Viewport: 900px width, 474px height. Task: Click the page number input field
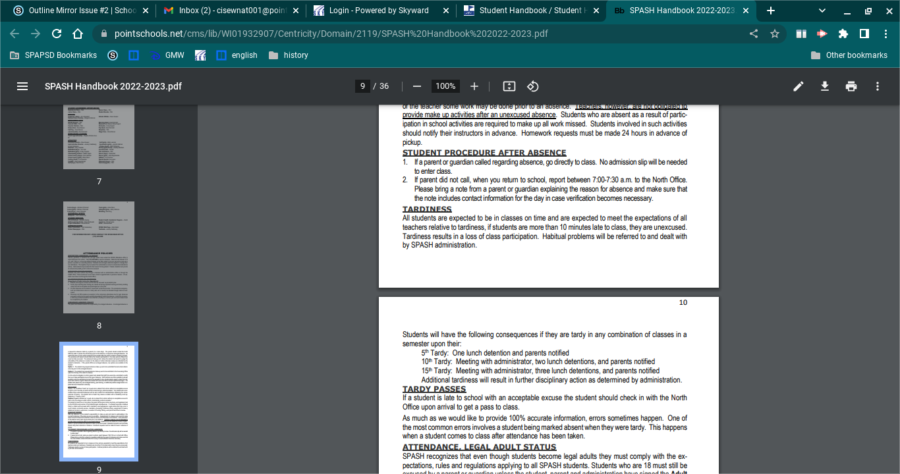(362, 86)
